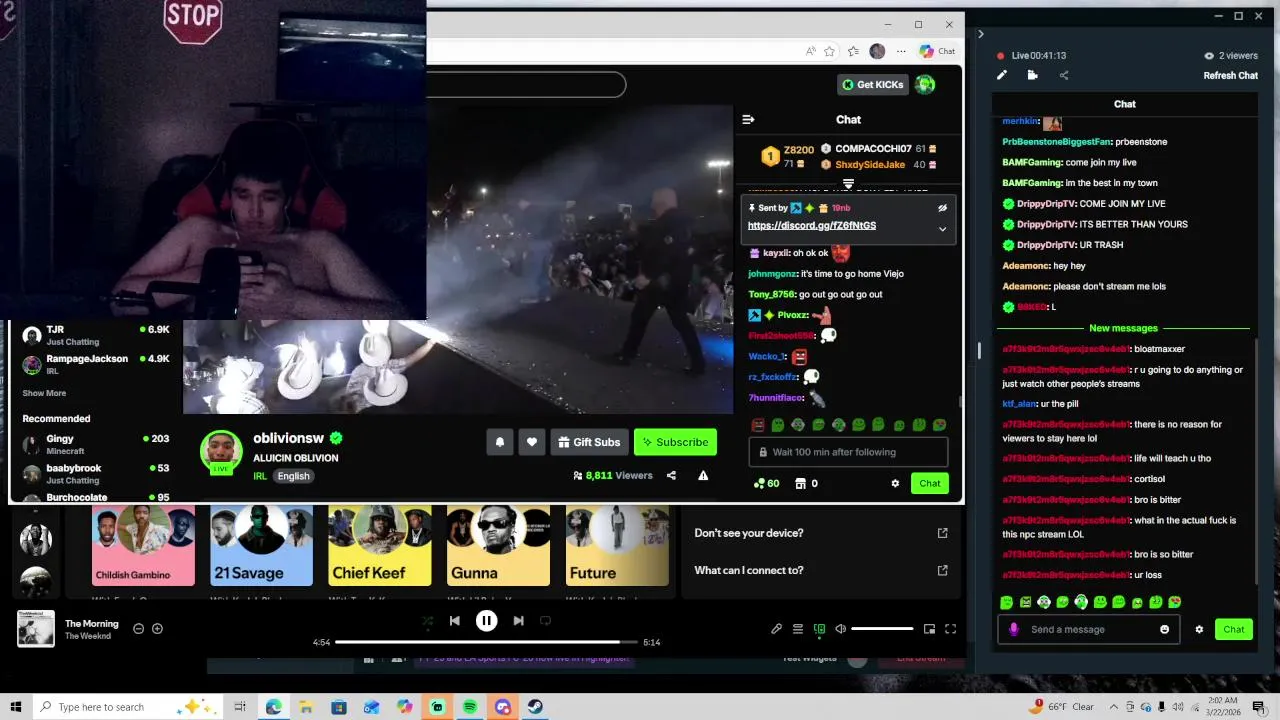Focus the Kick 'Wait 100 min after following' field
The image size is (1280, 720).
pos(848,452)
